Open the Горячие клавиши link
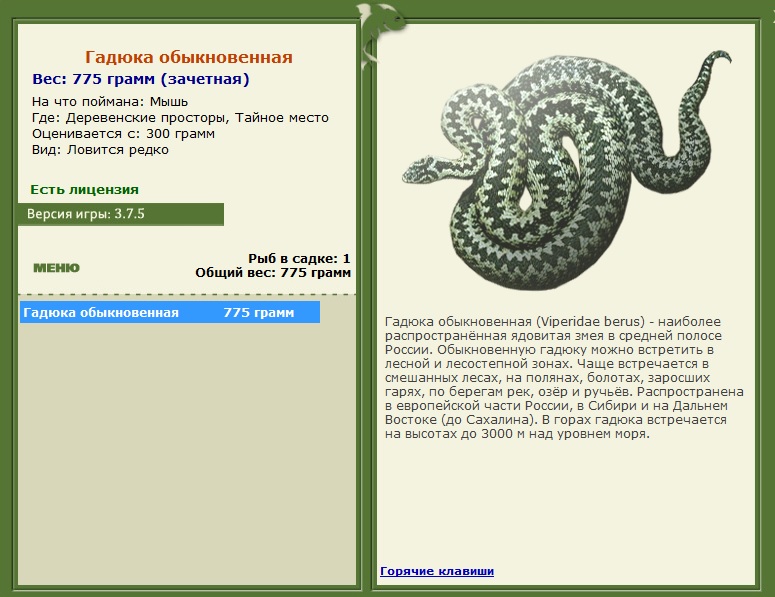This screenshot has width=775, height=597. (437, 571)
